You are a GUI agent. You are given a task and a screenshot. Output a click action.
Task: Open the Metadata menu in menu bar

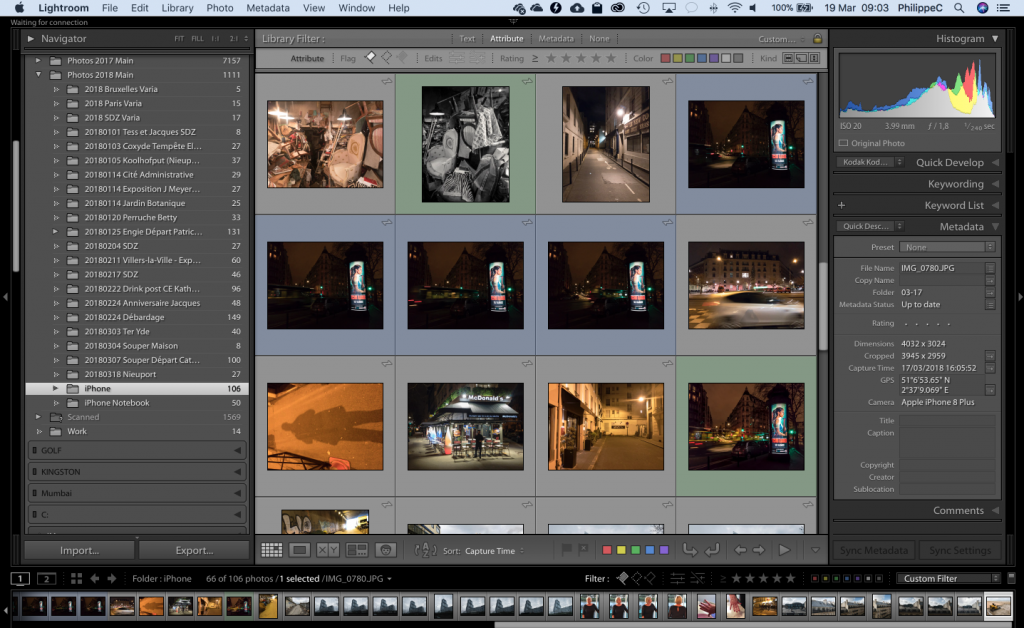click(268, 8)
